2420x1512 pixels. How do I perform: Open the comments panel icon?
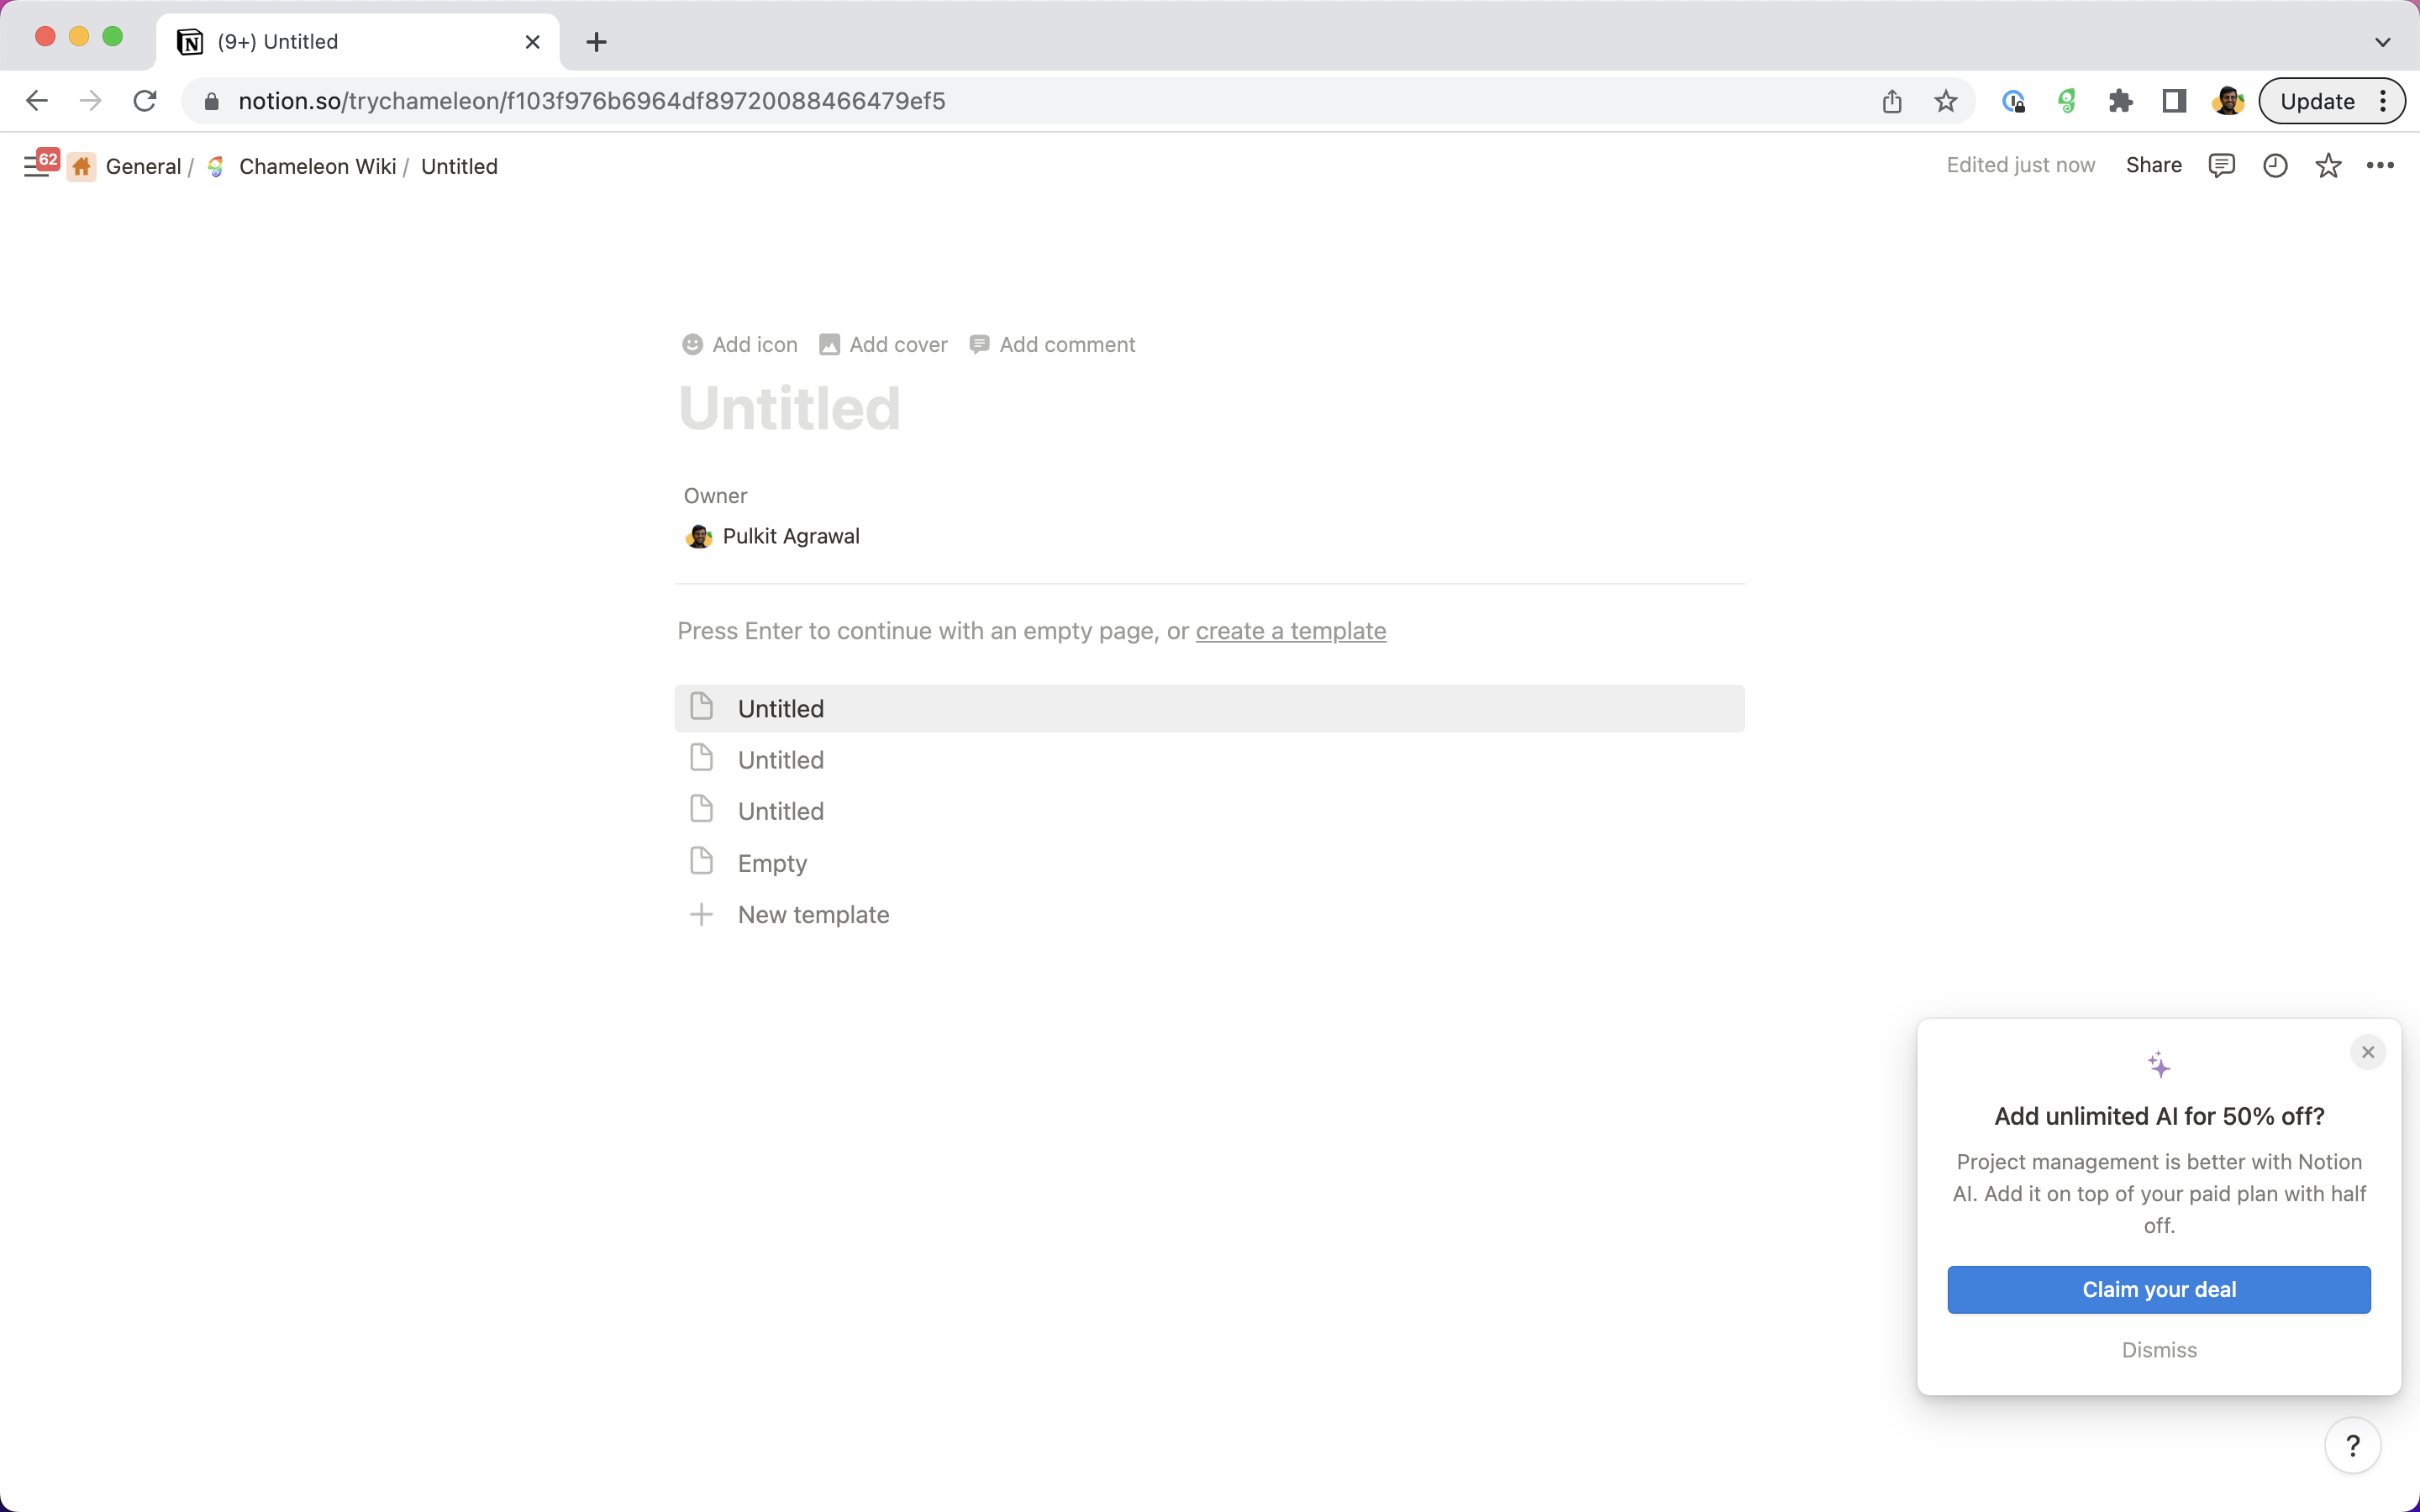click(x=2220, y=165)
